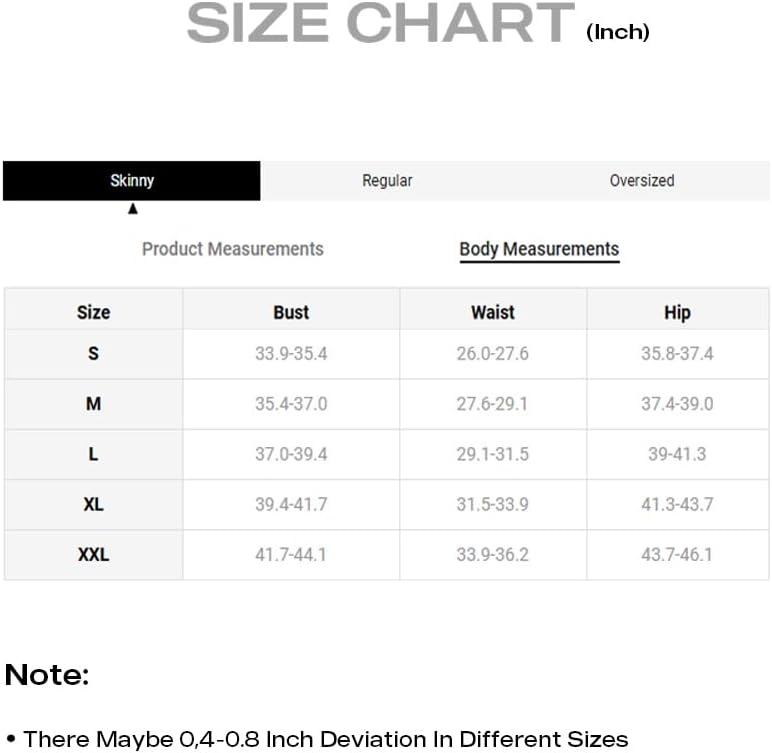Click the Size column header
Image resolution: width=772 pixels, height=753 pixels.
(x=93, y=312)
